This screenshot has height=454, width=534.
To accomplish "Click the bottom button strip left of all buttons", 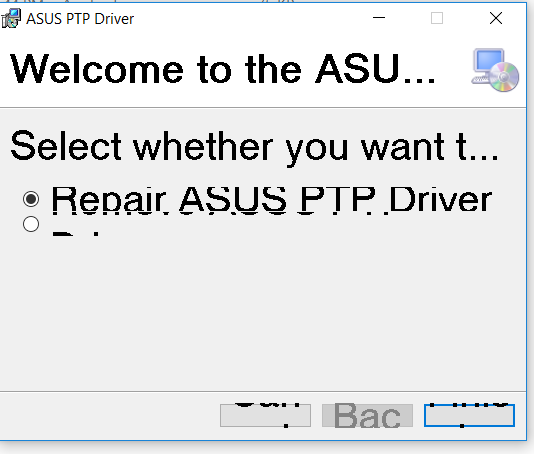I will pyautogui.click(x=109, y=416).
